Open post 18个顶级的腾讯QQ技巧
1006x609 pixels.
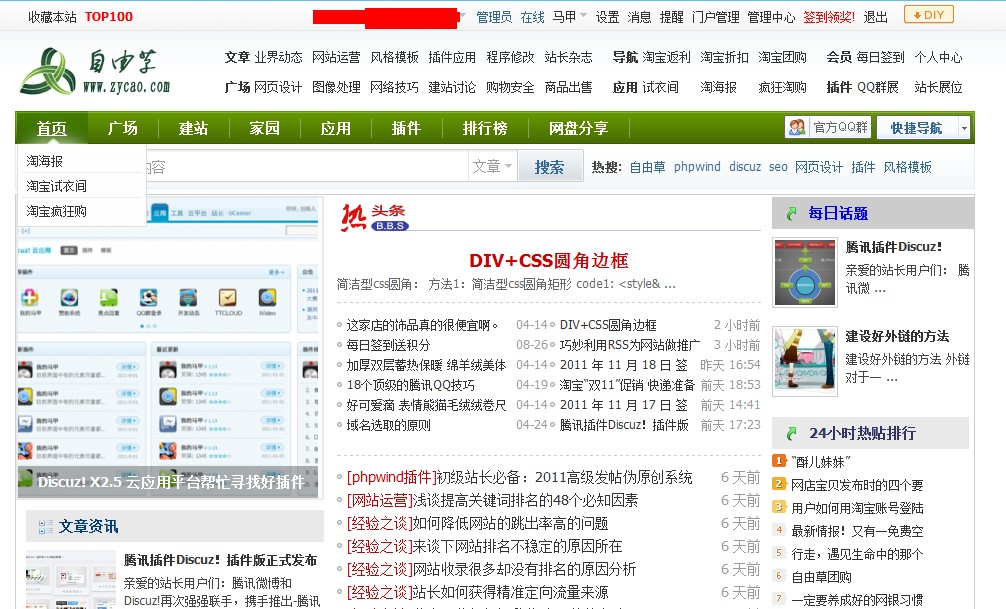pos(411,385)
